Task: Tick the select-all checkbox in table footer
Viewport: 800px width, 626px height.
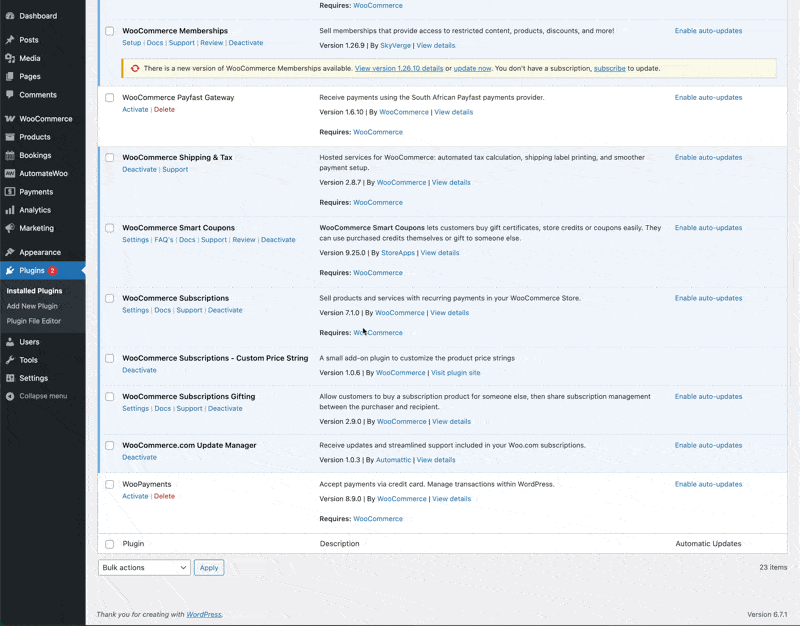Action: (110, 544)
